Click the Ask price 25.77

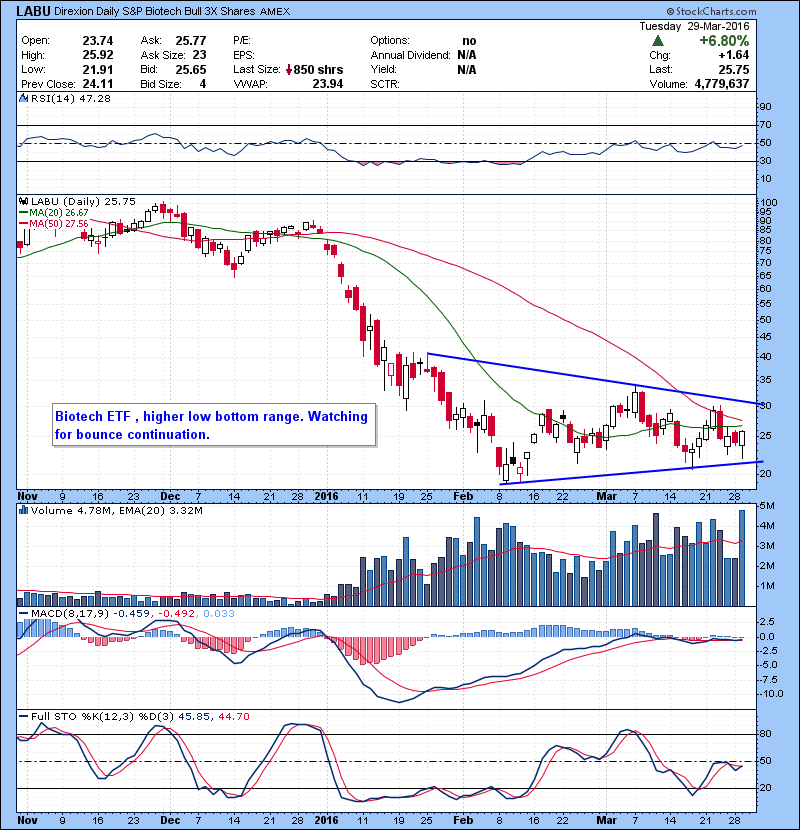[x=191, y=41]
